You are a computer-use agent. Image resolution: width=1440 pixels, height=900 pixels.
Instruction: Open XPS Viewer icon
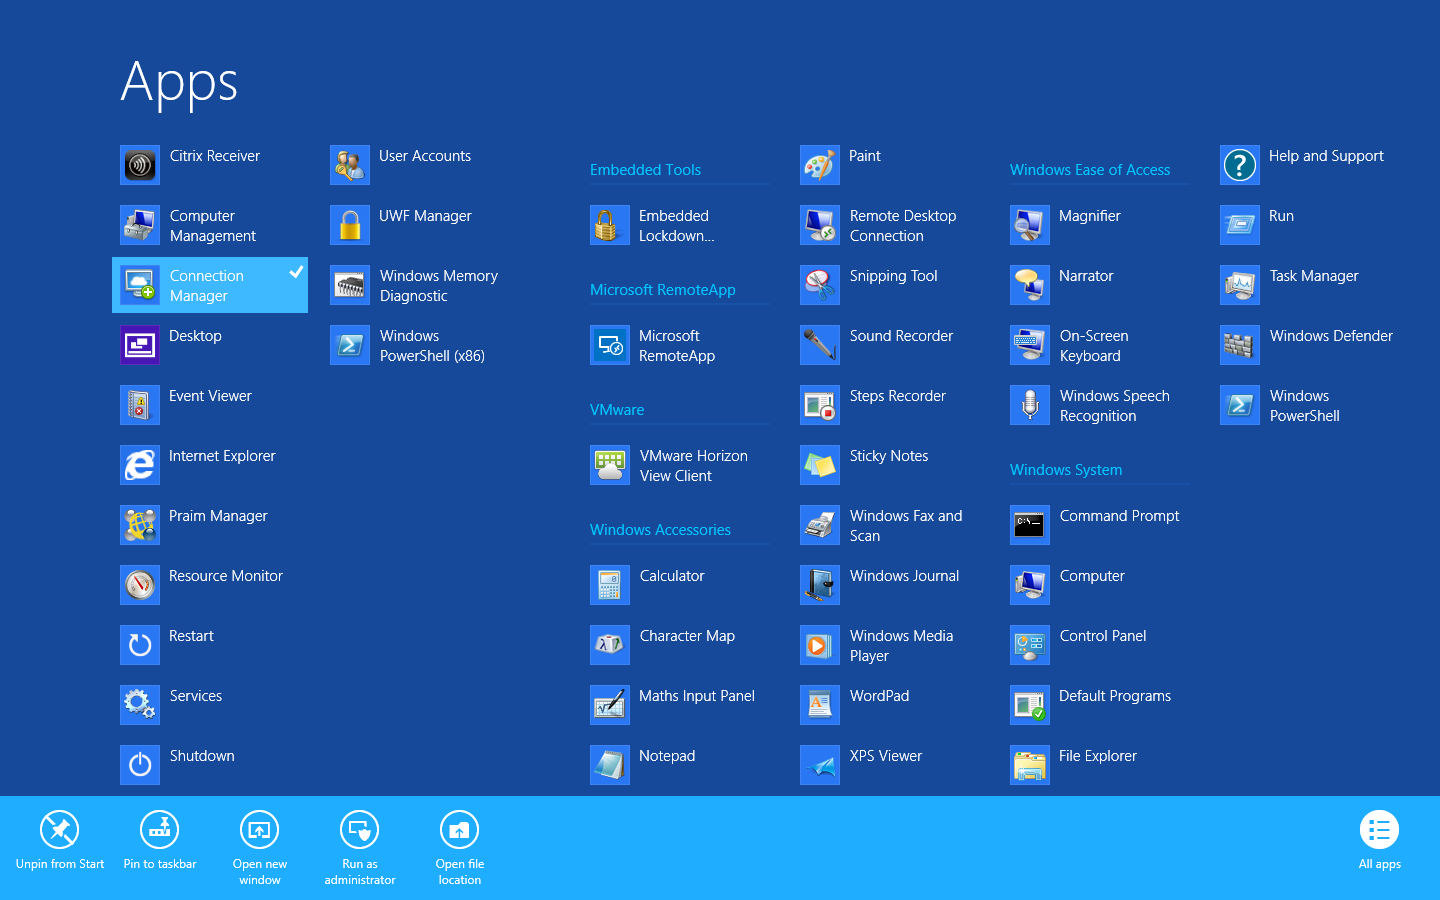pyautogui.click(x=820, y=765)
